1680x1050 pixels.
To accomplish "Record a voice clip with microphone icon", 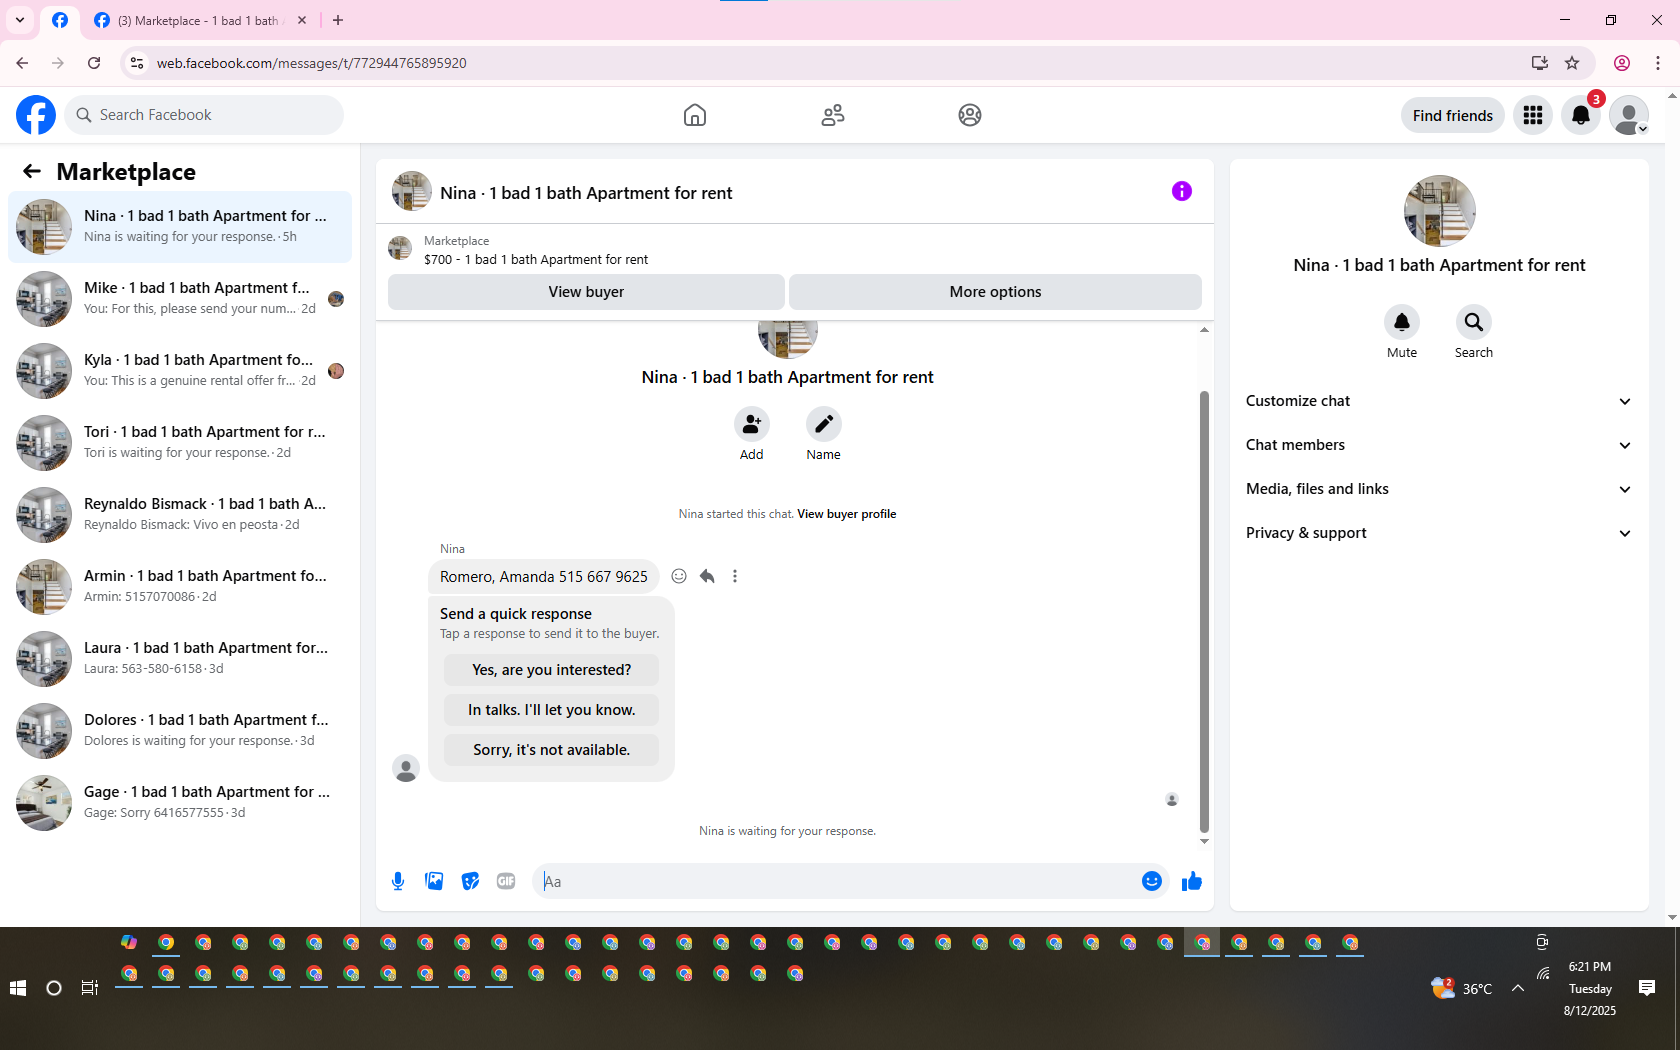I will click(398, 881).
